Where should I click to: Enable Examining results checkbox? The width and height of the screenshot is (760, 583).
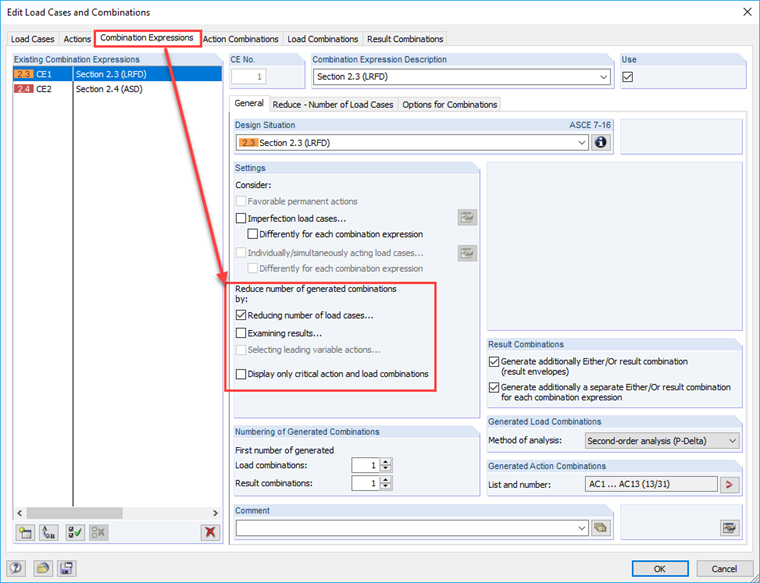(241, 333)
